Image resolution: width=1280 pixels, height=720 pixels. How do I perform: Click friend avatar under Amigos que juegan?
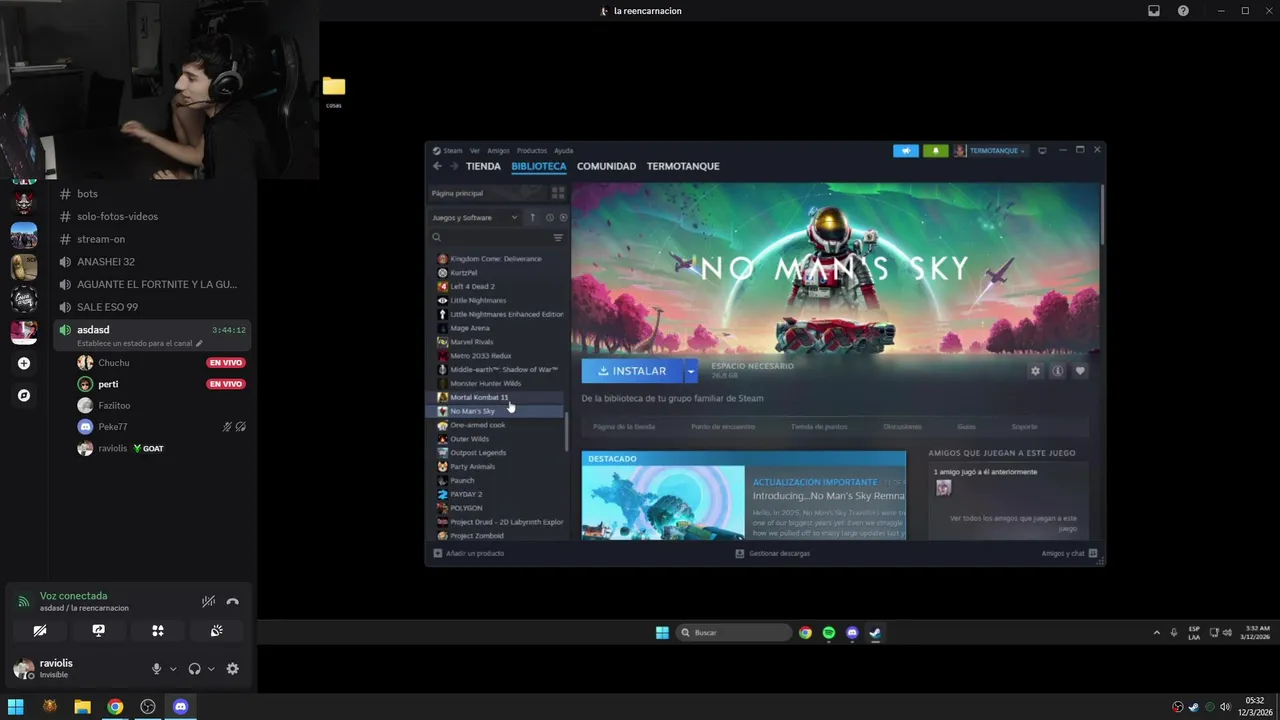tap(943, 488)
